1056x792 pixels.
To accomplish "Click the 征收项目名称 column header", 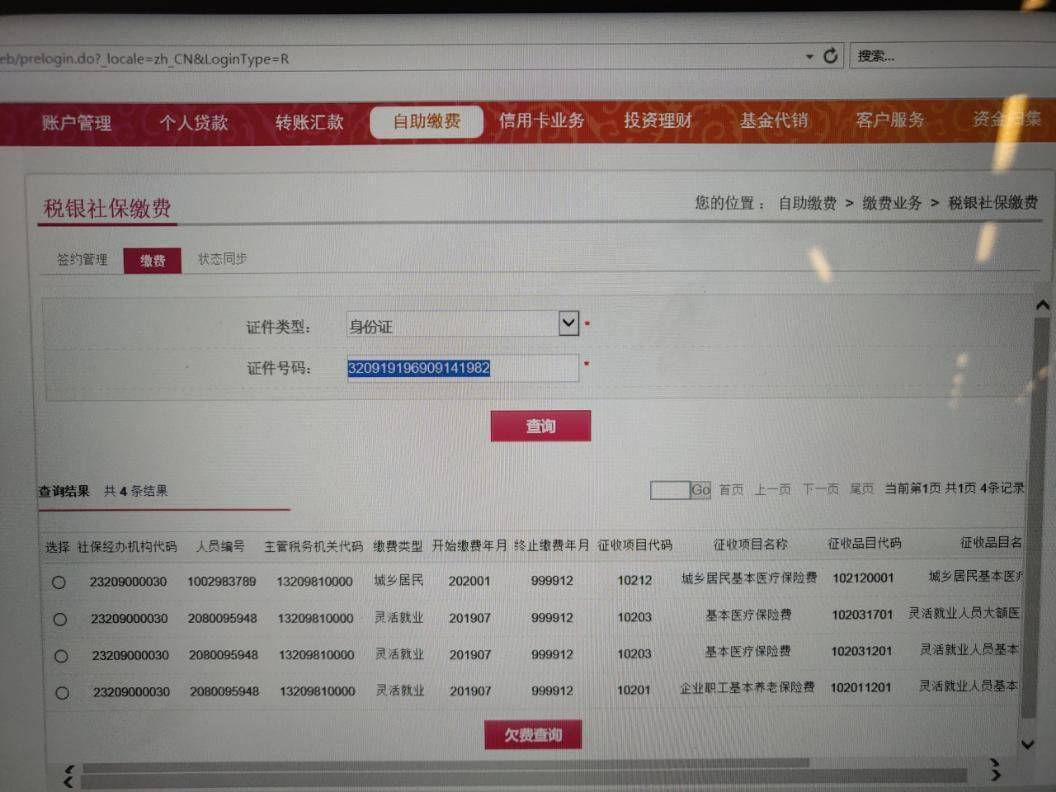I will 750,543.
